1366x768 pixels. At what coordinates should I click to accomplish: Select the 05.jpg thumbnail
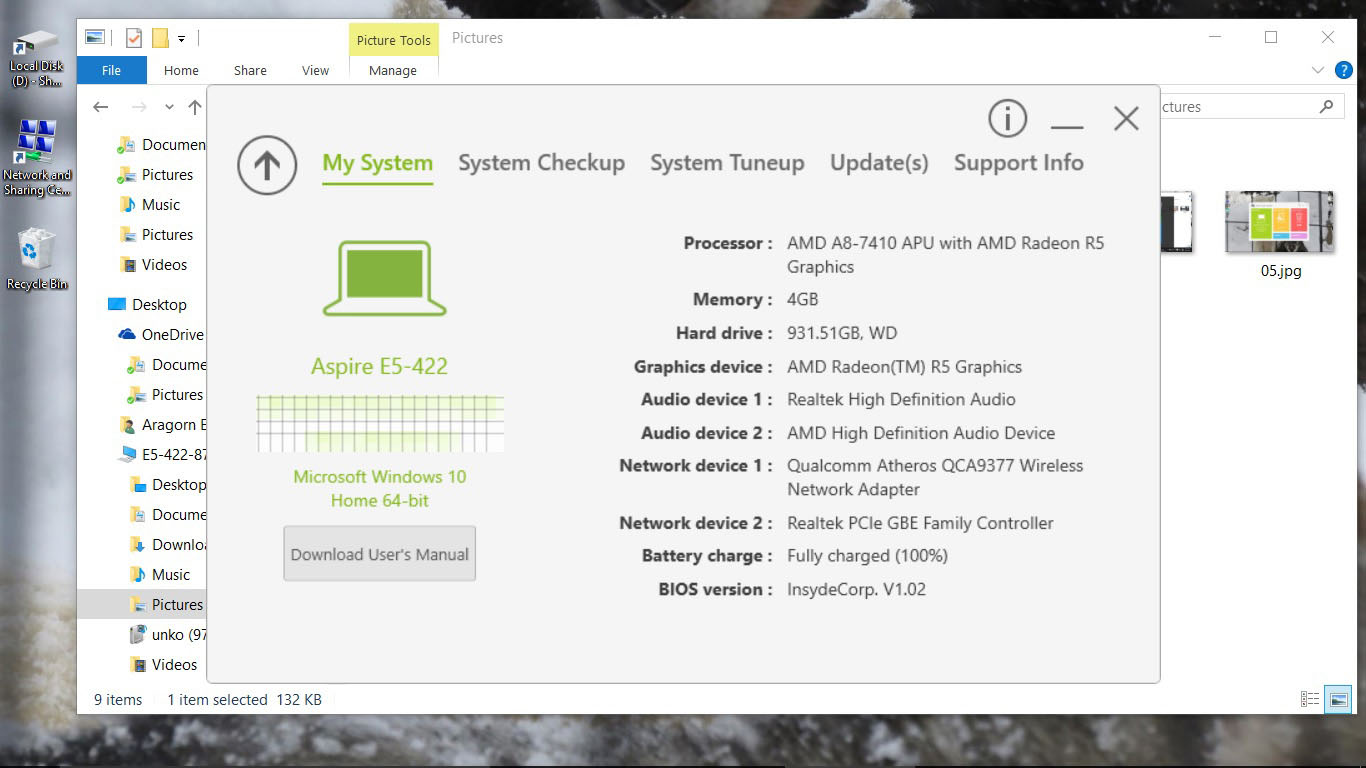[1280, 224]
